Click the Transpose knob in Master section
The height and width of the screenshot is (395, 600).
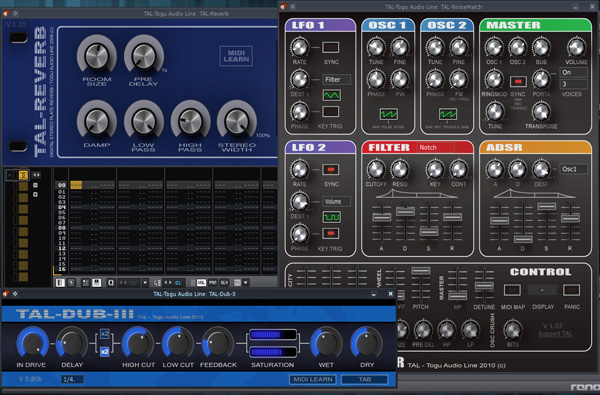point(541,112)
